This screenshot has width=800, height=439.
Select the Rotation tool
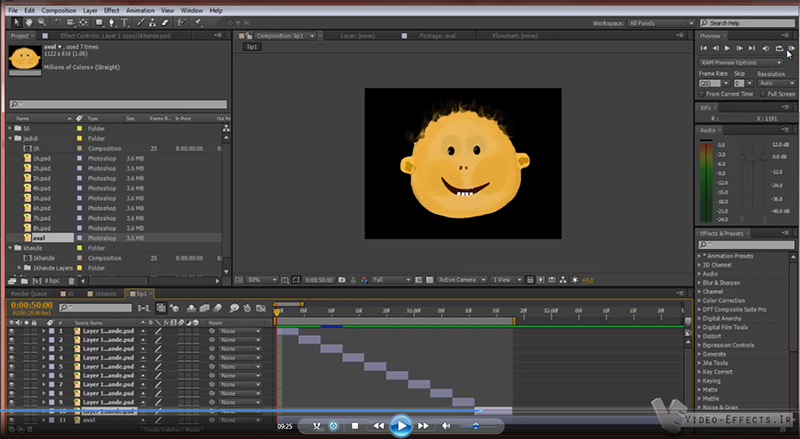click(x=58, y=22)
